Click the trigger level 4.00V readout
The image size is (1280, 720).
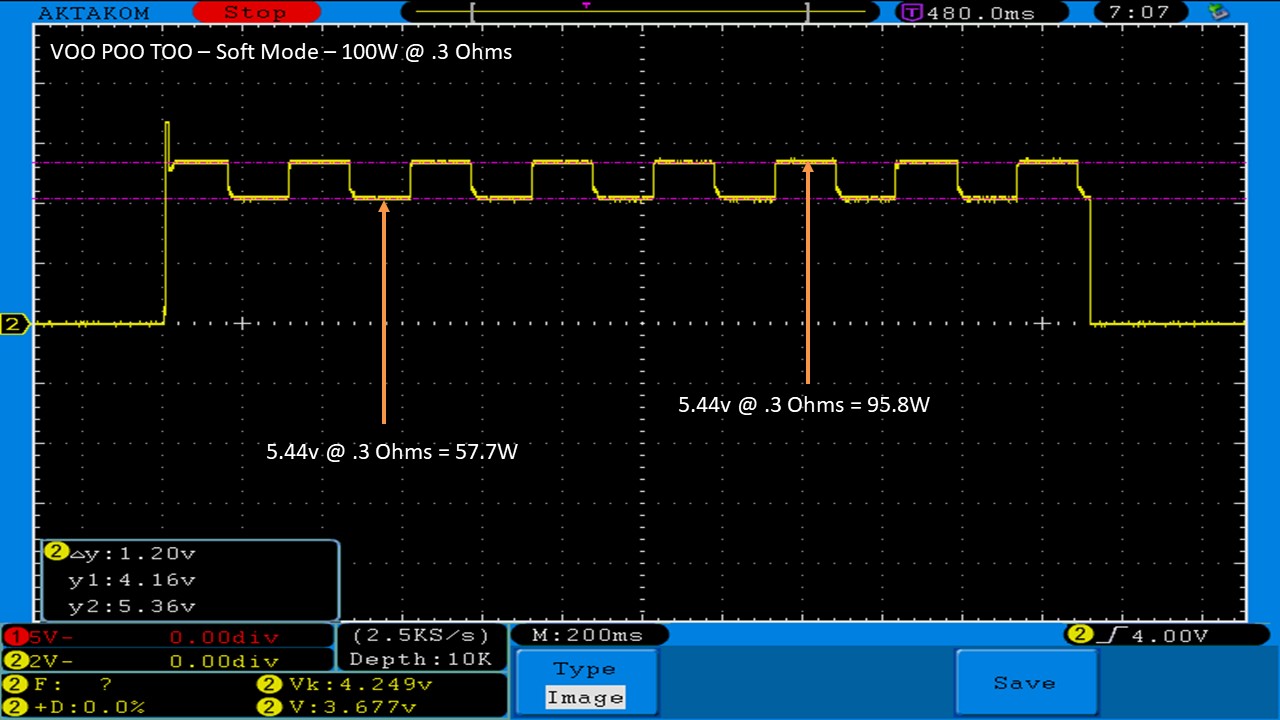click(1171, 635)
